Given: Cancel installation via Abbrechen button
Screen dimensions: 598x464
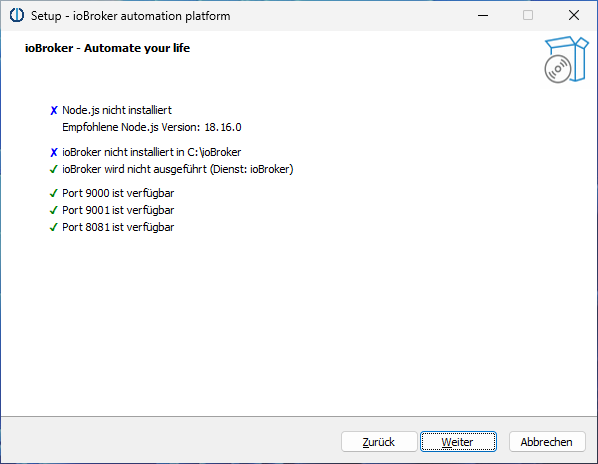Looking at the screenshot, I should point(547,442).
